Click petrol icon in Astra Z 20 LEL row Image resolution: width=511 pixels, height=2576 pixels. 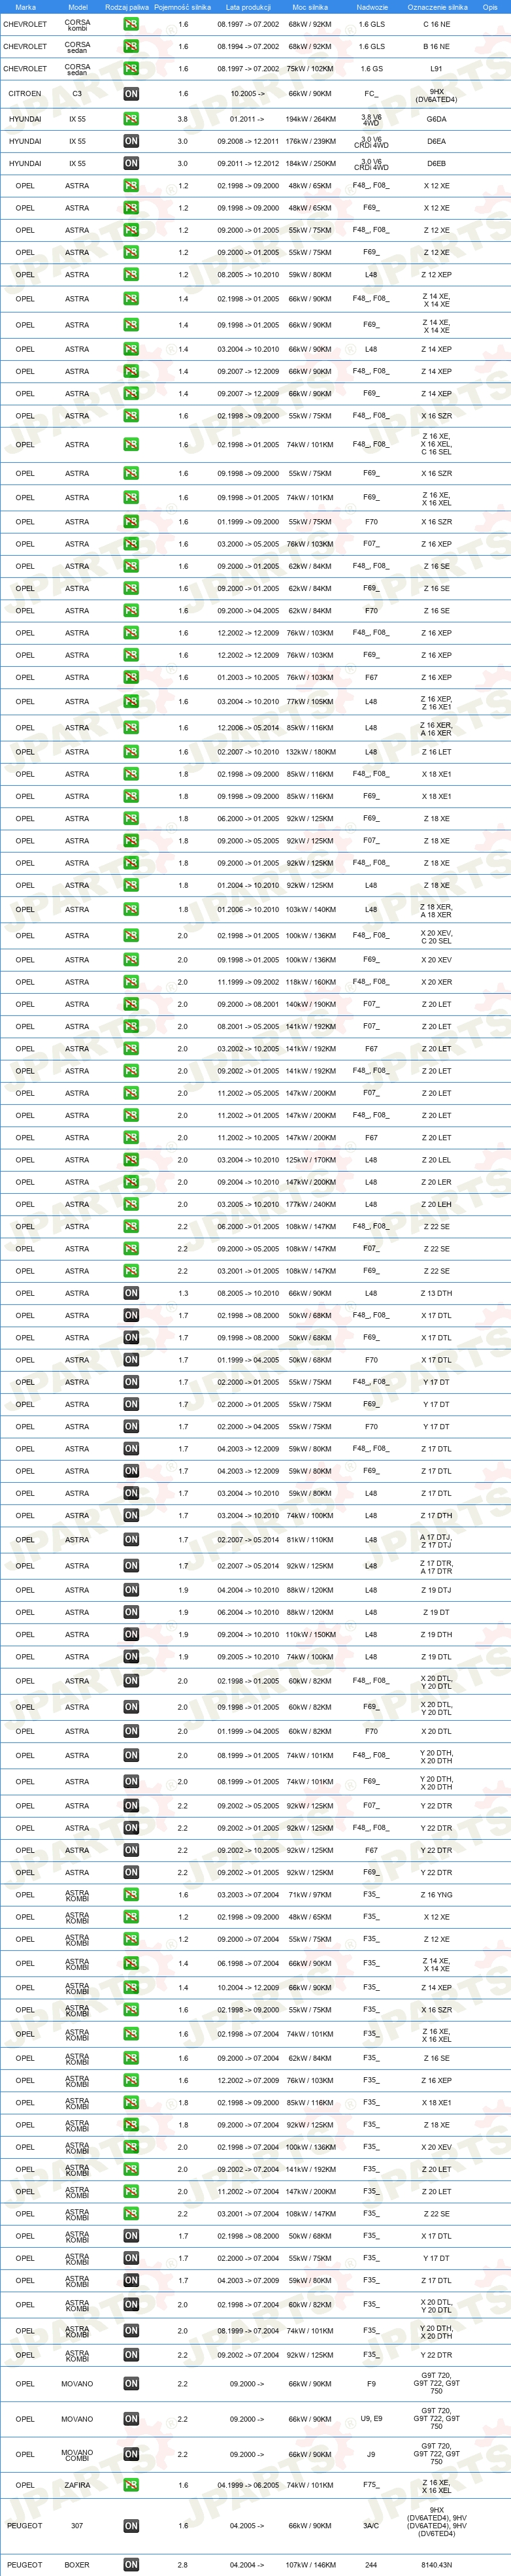point(131,1160)
